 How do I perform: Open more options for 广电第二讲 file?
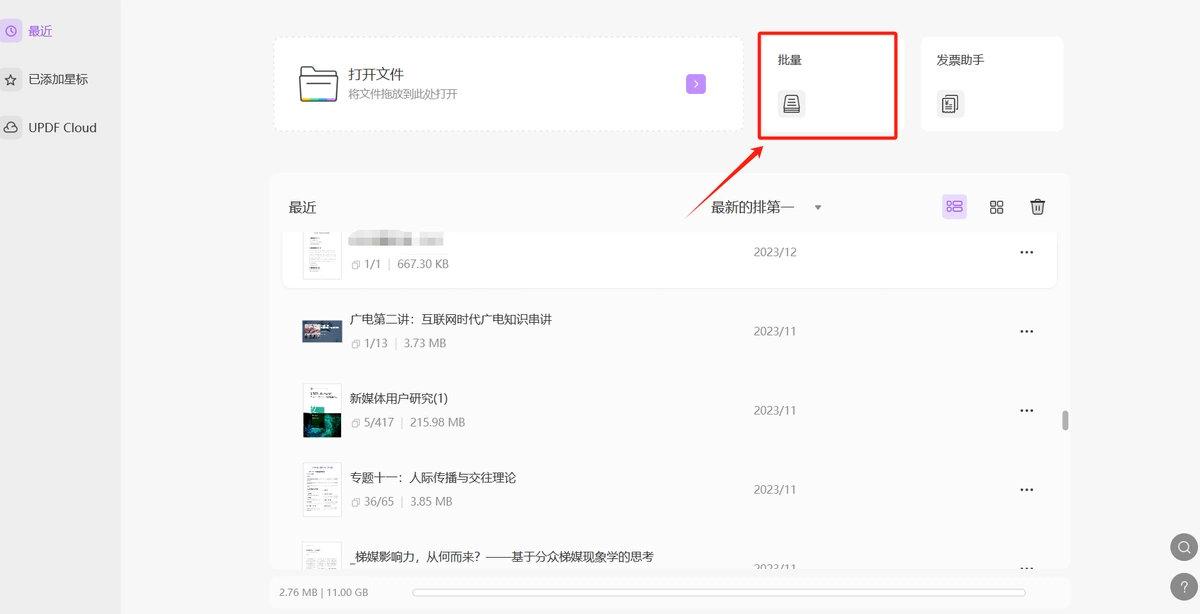click(x=1026, y=331)
